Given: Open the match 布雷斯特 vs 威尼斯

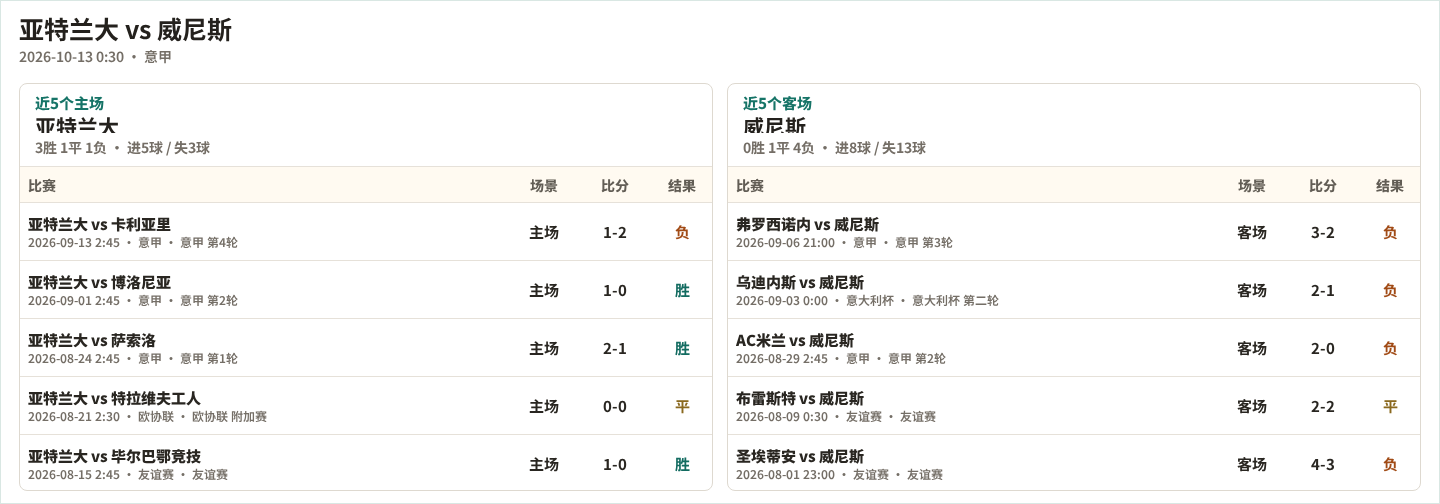Looking at the screenshot, I should 800,398.
